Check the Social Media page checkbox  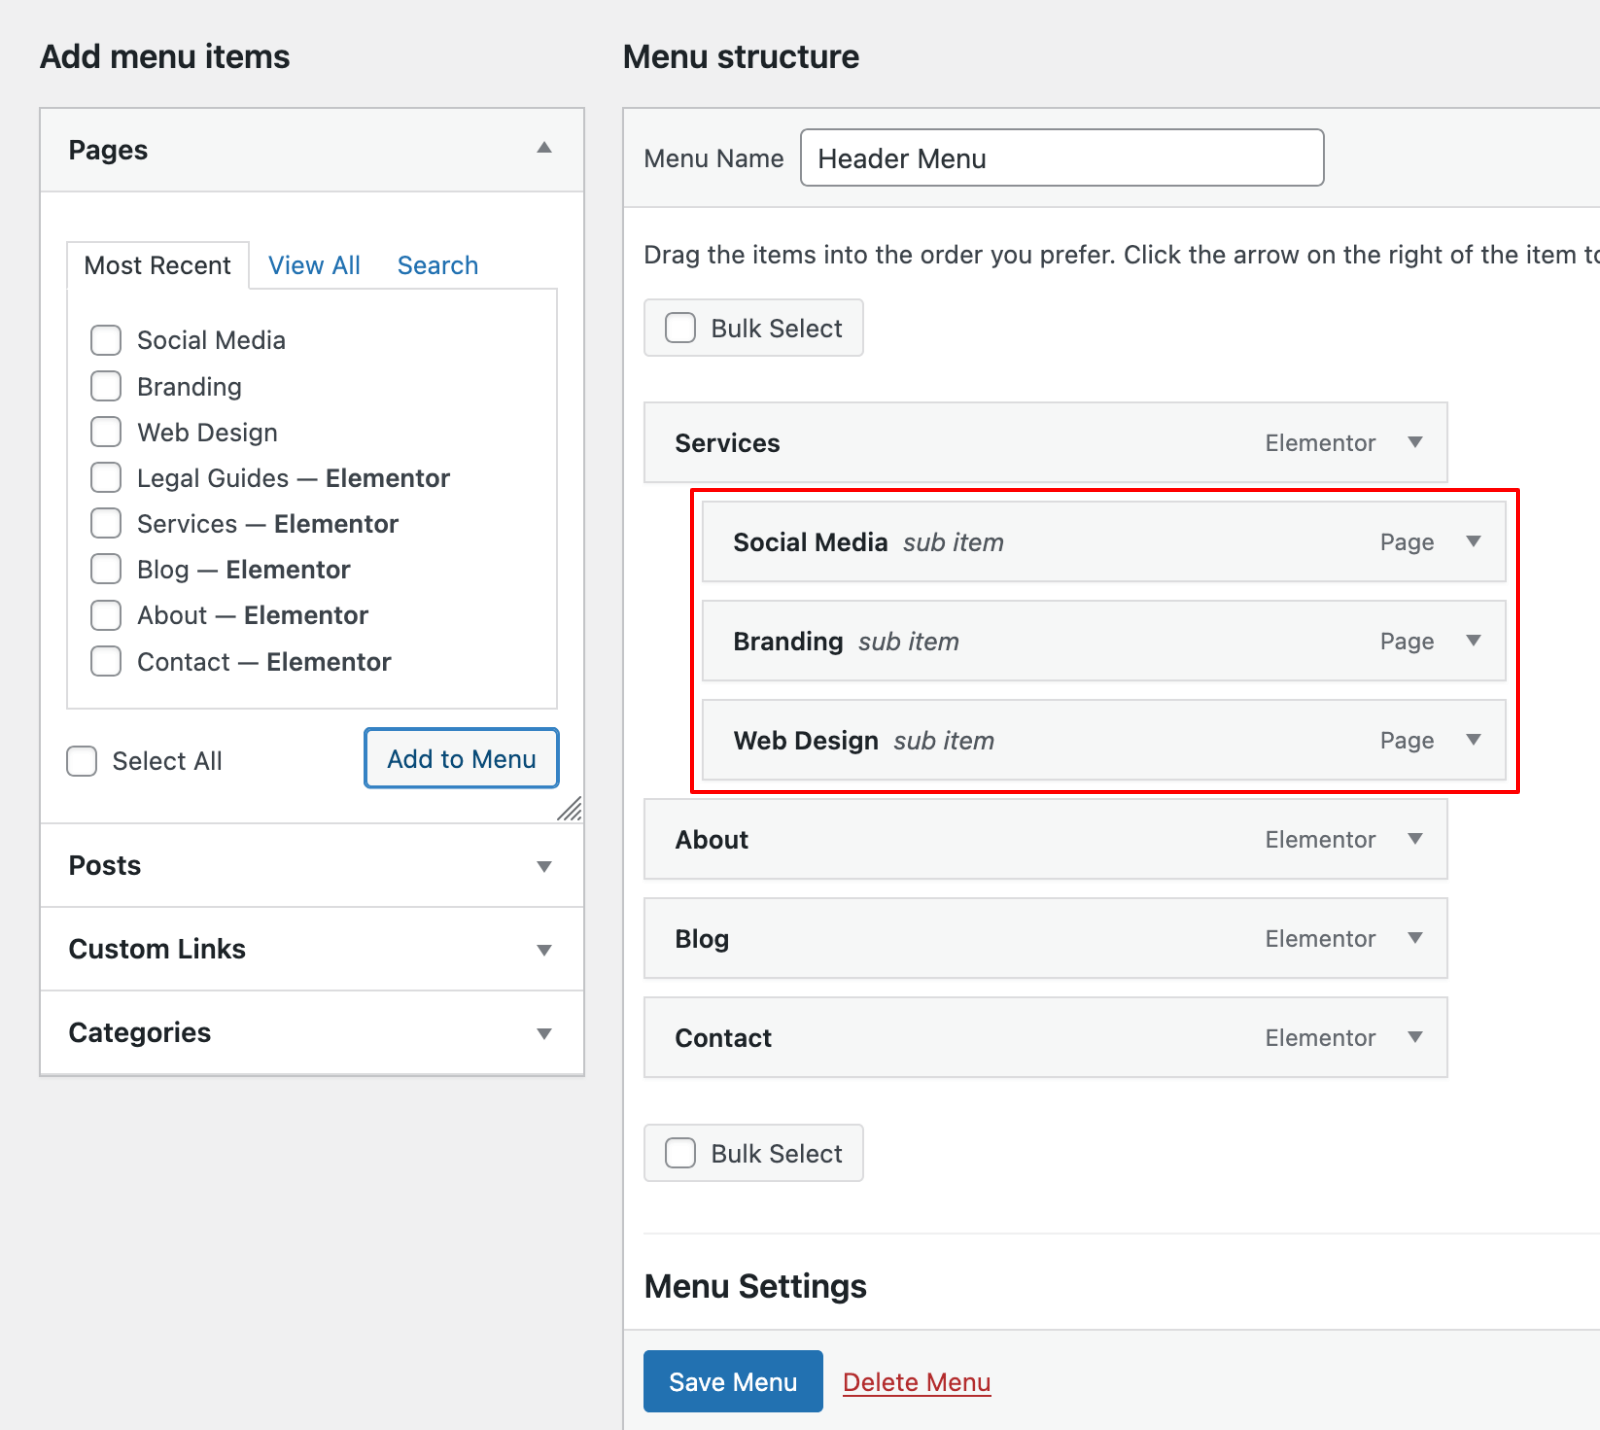(x=106, y=340)
